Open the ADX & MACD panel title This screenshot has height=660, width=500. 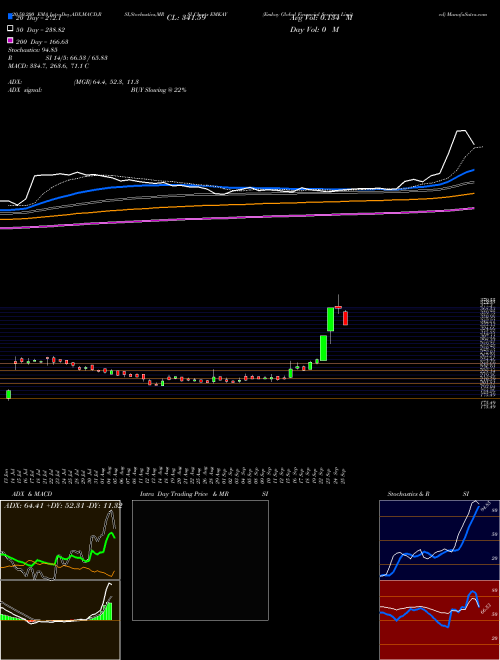(32, 494)
